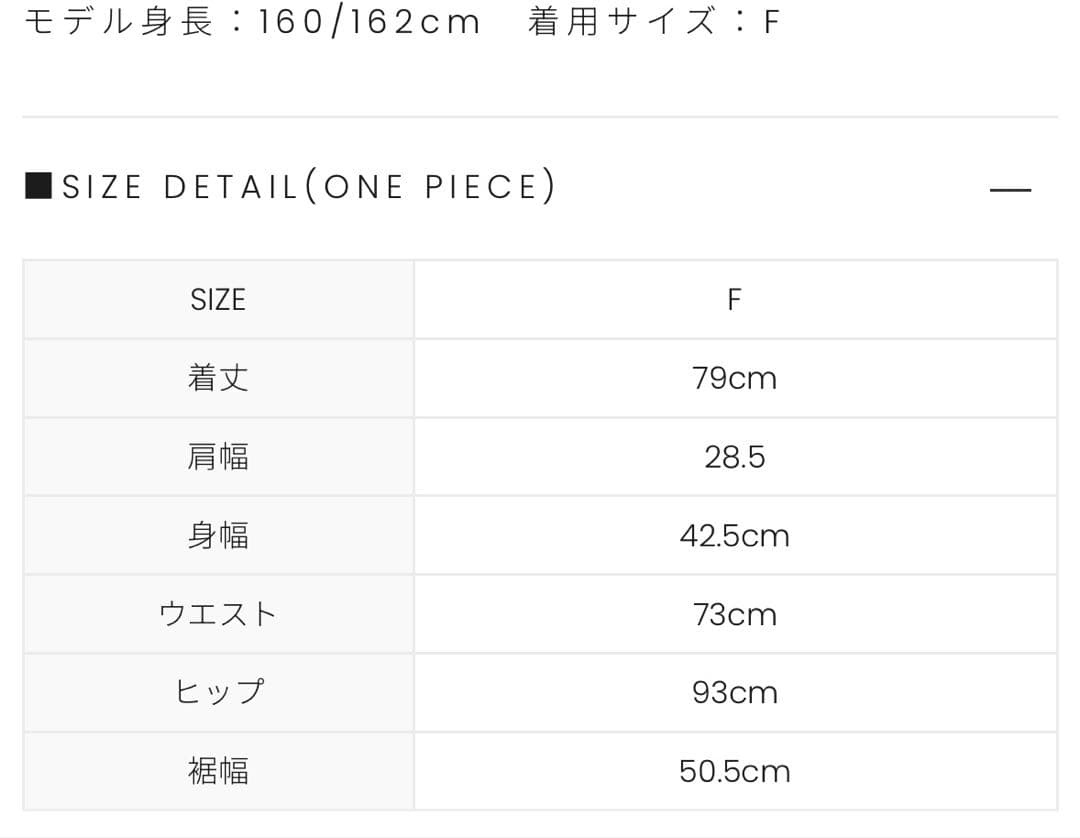Select the 42.5cm measurement value
Image resolution: width=1080 pixels, height=838 pixels.
point(735,535)
